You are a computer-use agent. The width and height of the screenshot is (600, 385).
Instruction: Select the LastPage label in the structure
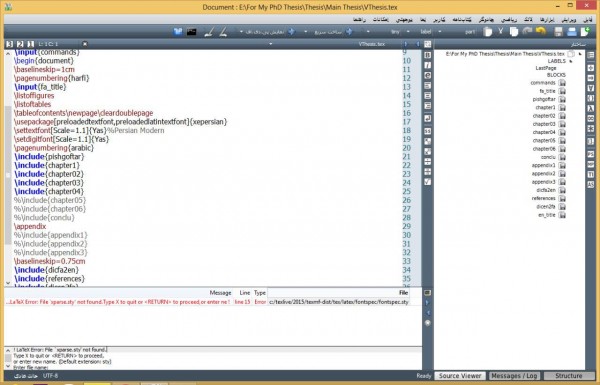point(546,68)
